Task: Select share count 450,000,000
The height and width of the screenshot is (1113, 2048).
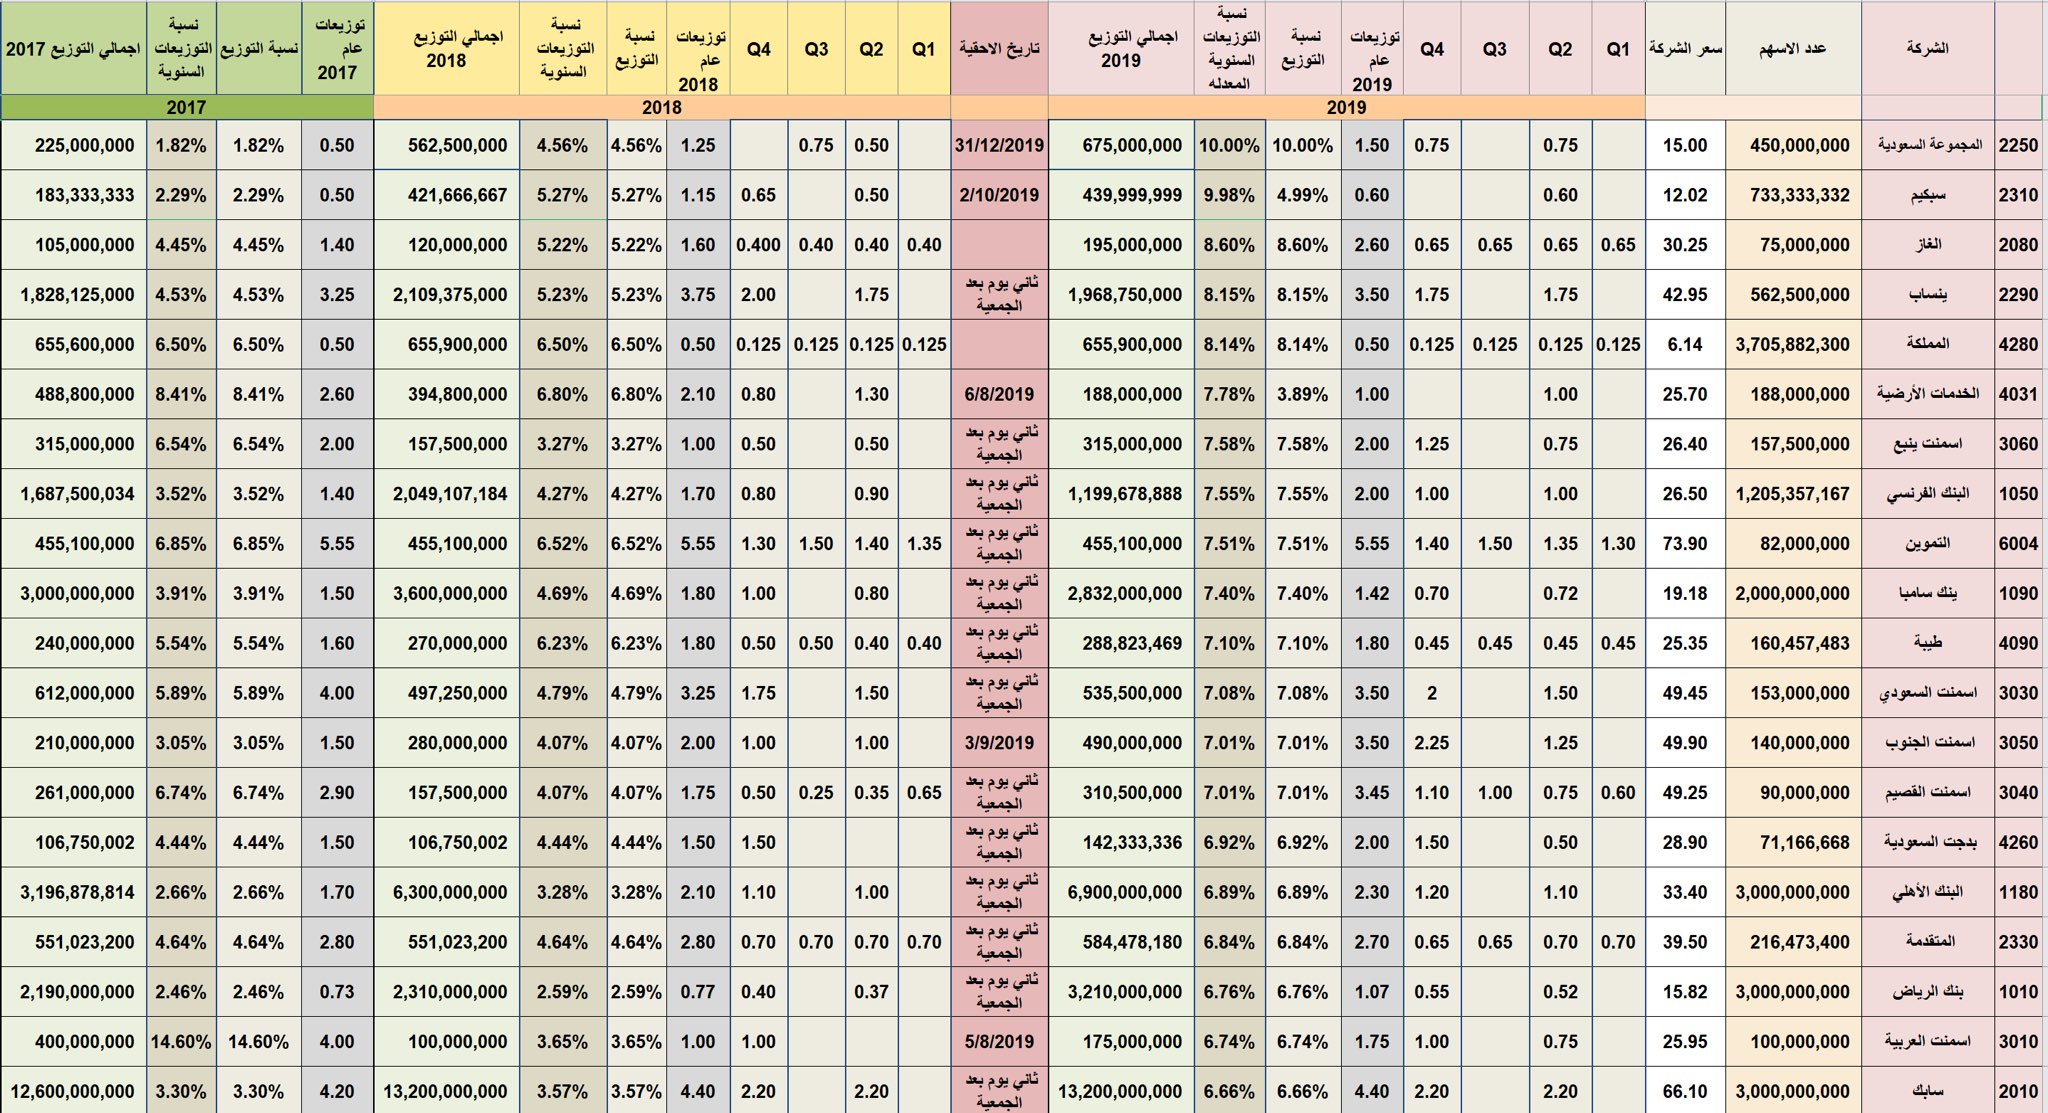Action: (x=1799, y=145)
